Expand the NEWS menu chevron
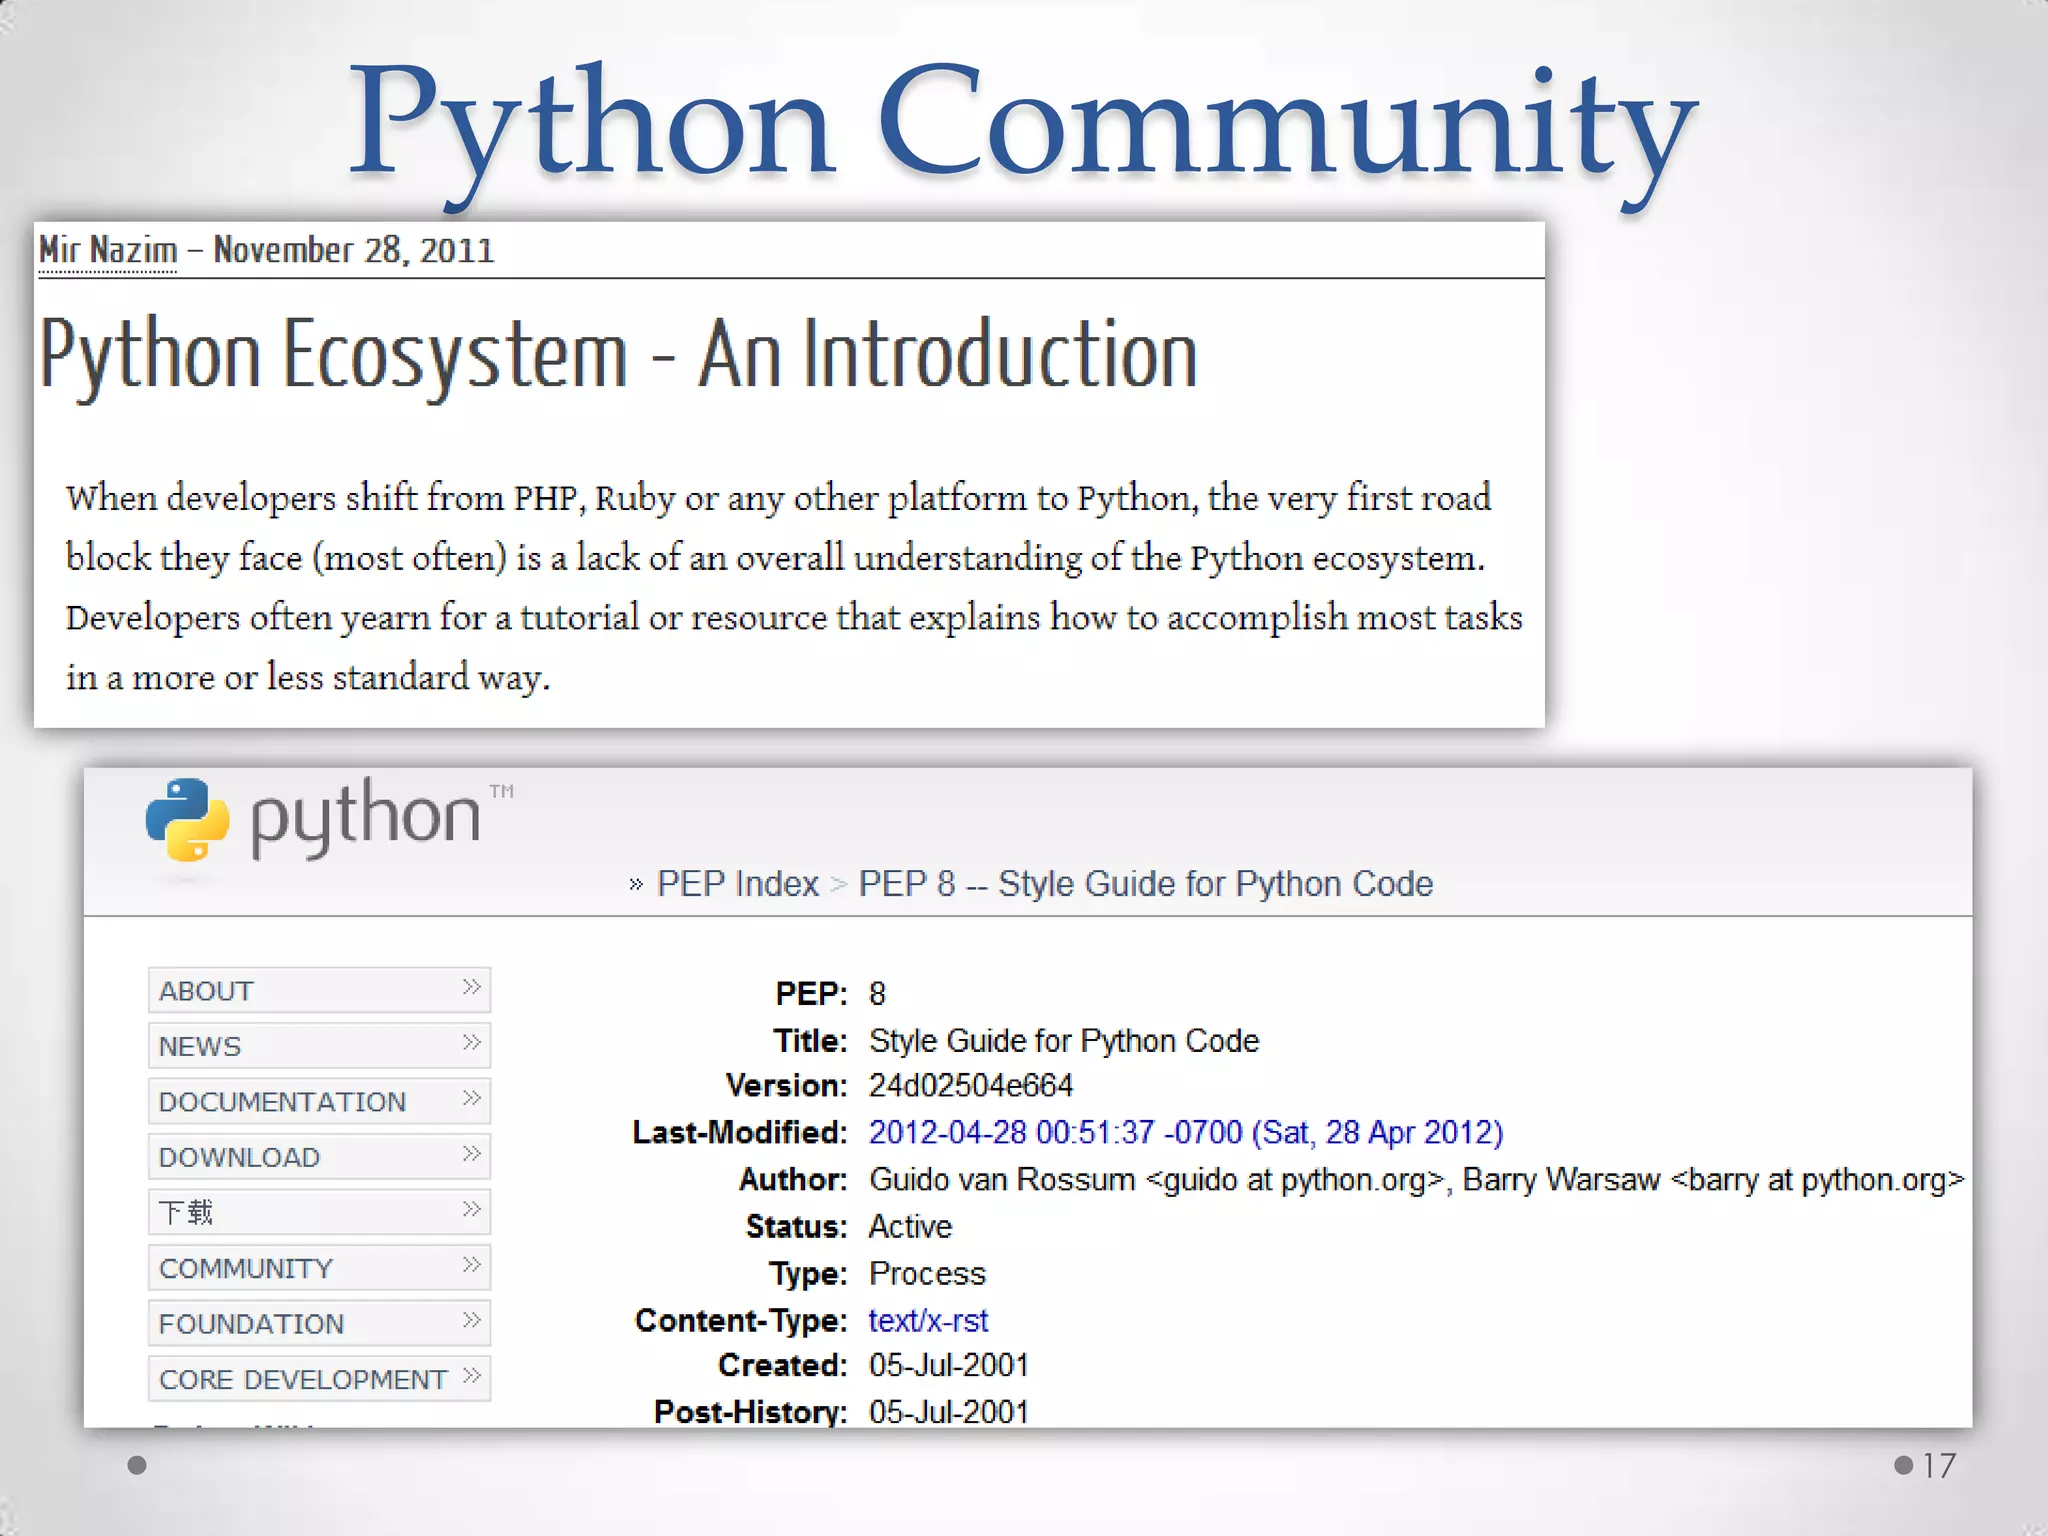 471,1043
